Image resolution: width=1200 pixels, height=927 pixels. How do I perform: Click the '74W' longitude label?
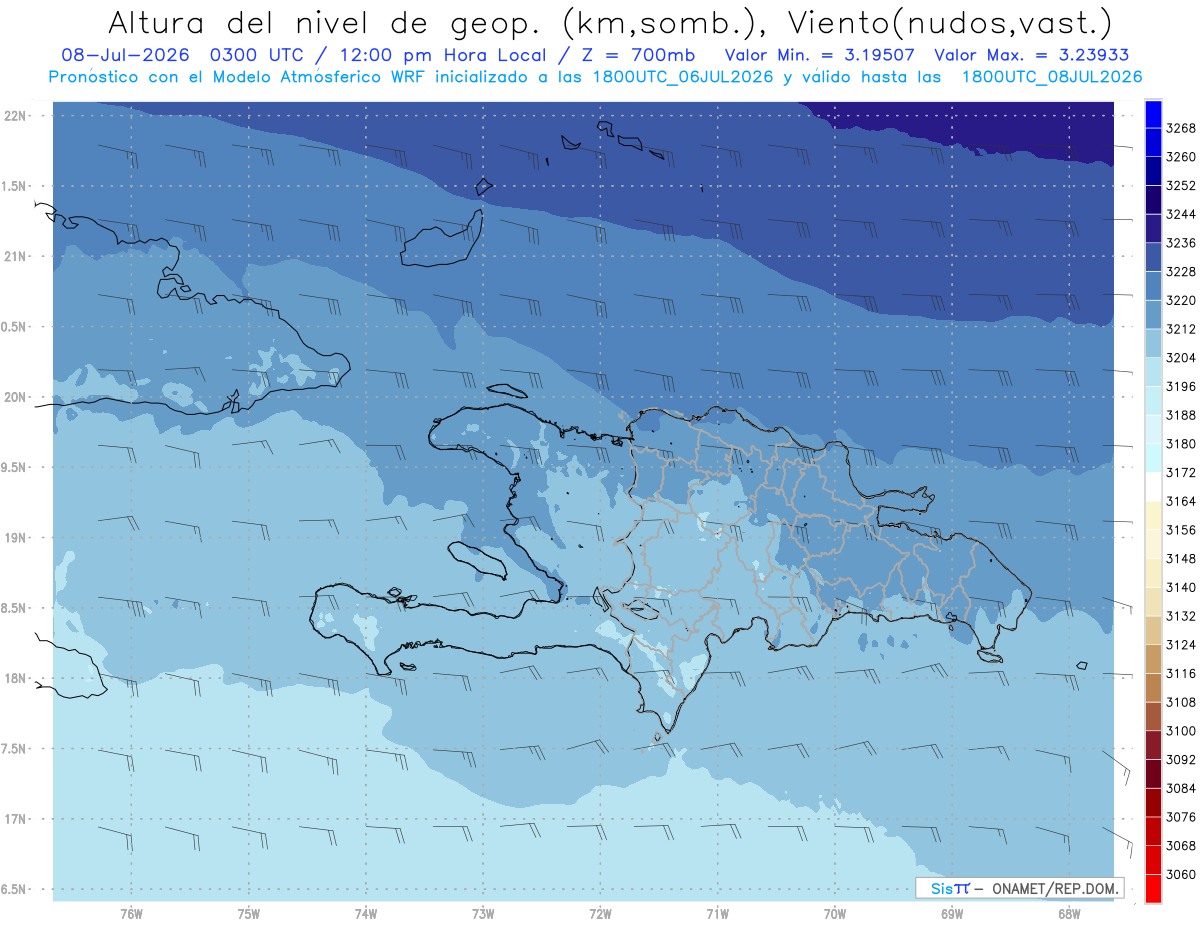pos(366,914)
